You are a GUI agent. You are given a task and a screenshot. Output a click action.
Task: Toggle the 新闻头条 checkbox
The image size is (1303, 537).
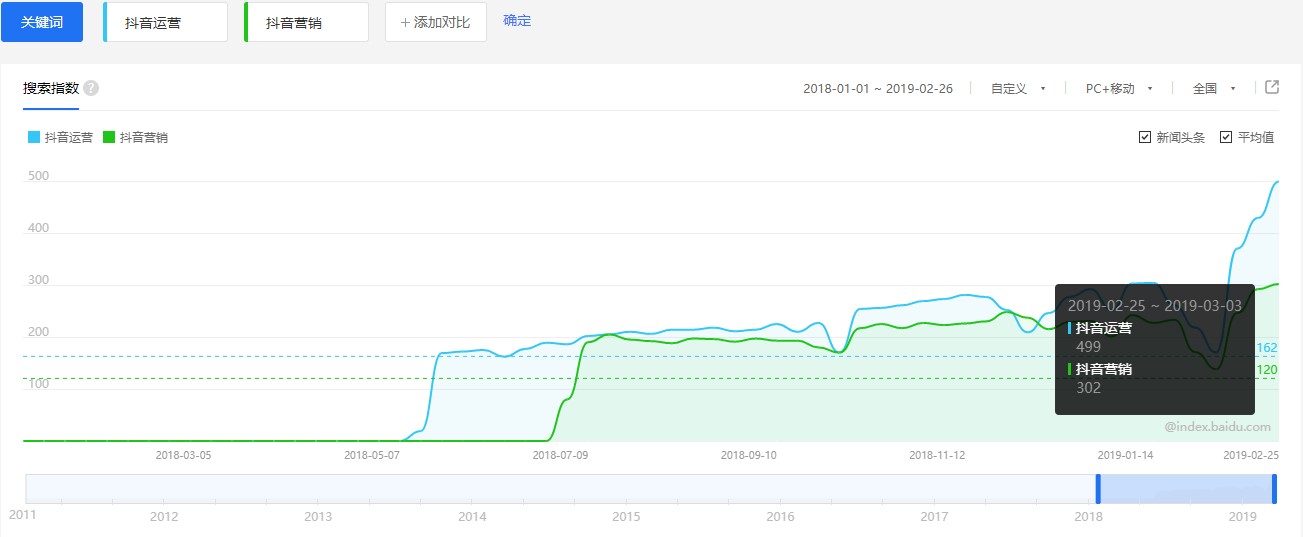[1145, 137]
